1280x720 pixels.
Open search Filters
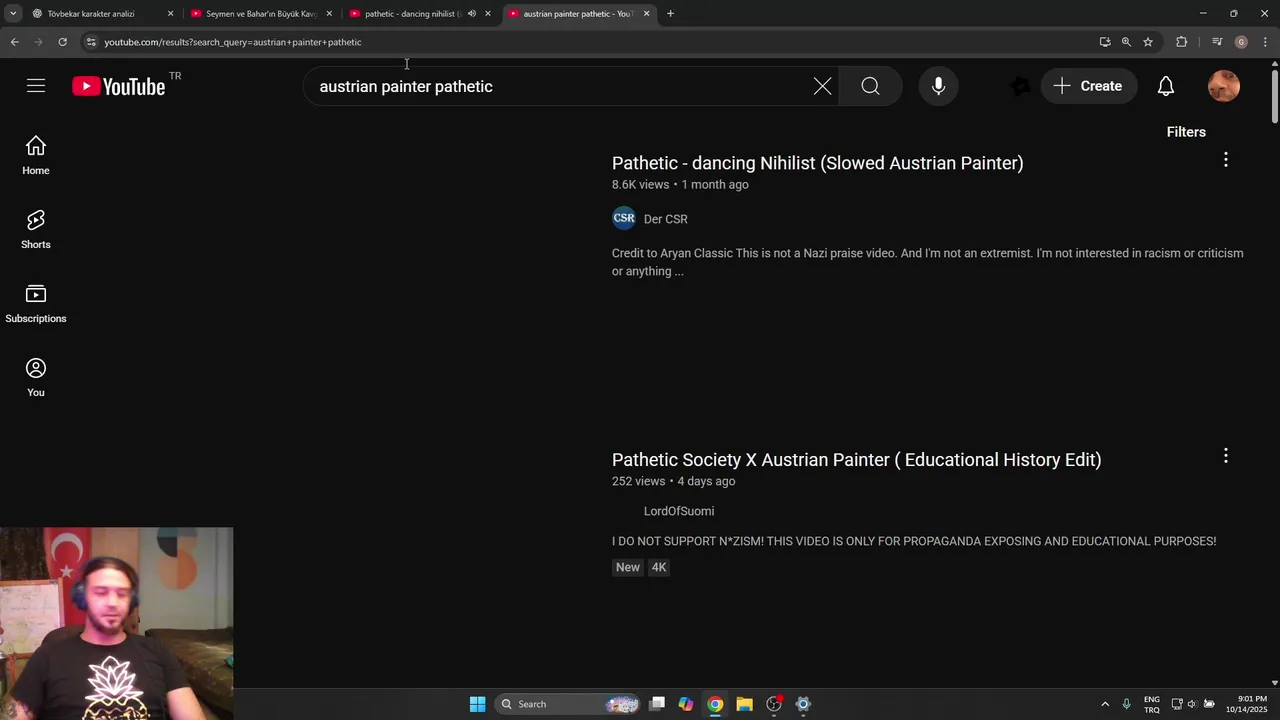tap(1186, 132)
